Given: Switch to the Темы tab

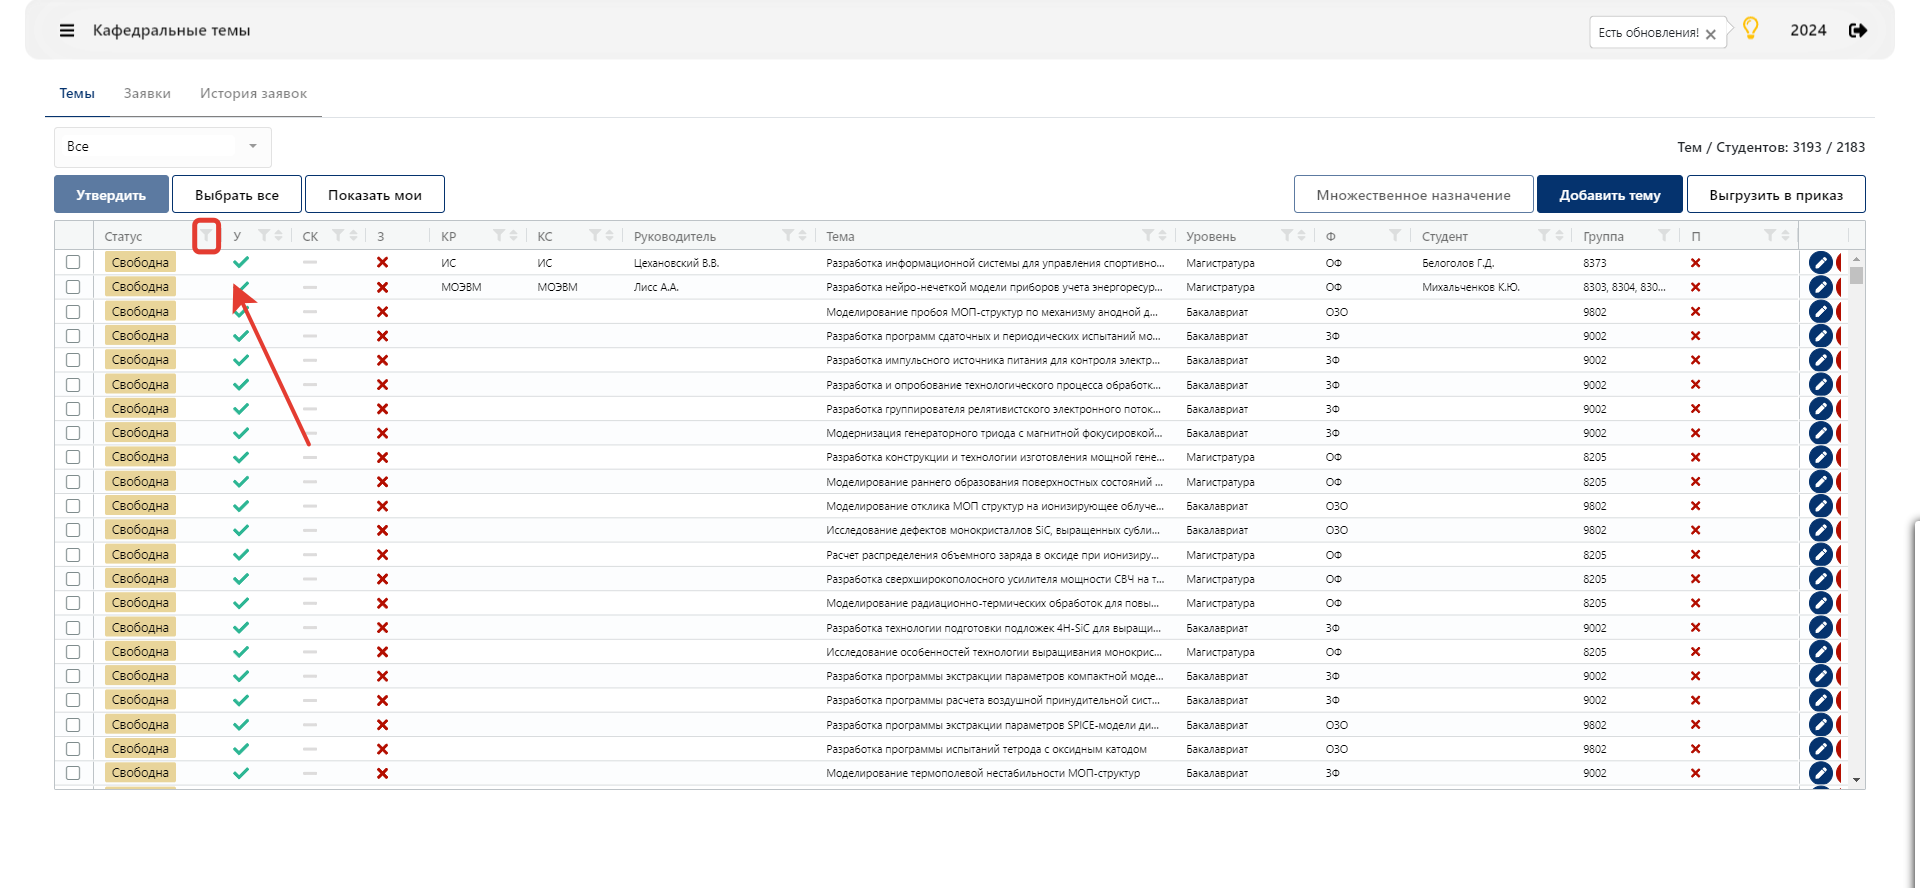Looking at the screenshot, I should tap(77, 93).
